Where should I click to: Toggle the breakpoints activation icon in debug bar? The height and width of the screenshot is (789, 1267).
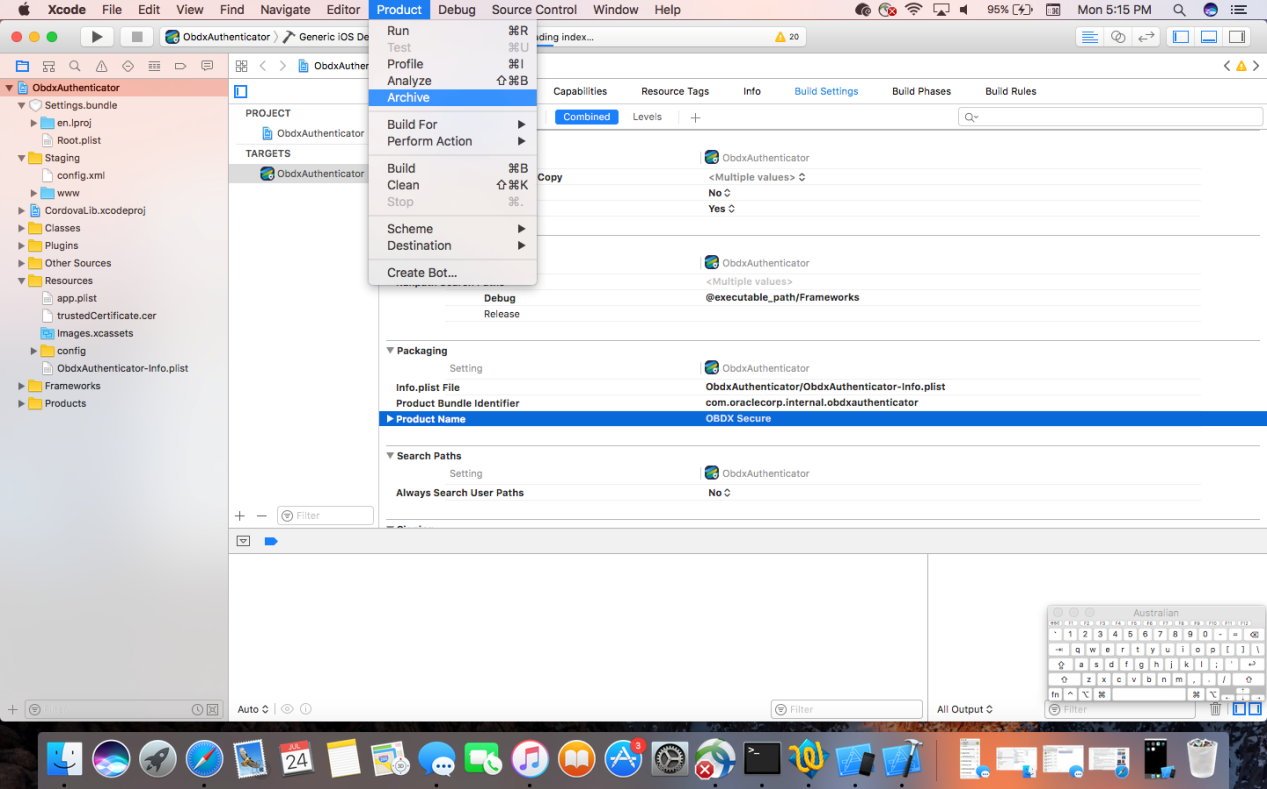pos(271,541)
